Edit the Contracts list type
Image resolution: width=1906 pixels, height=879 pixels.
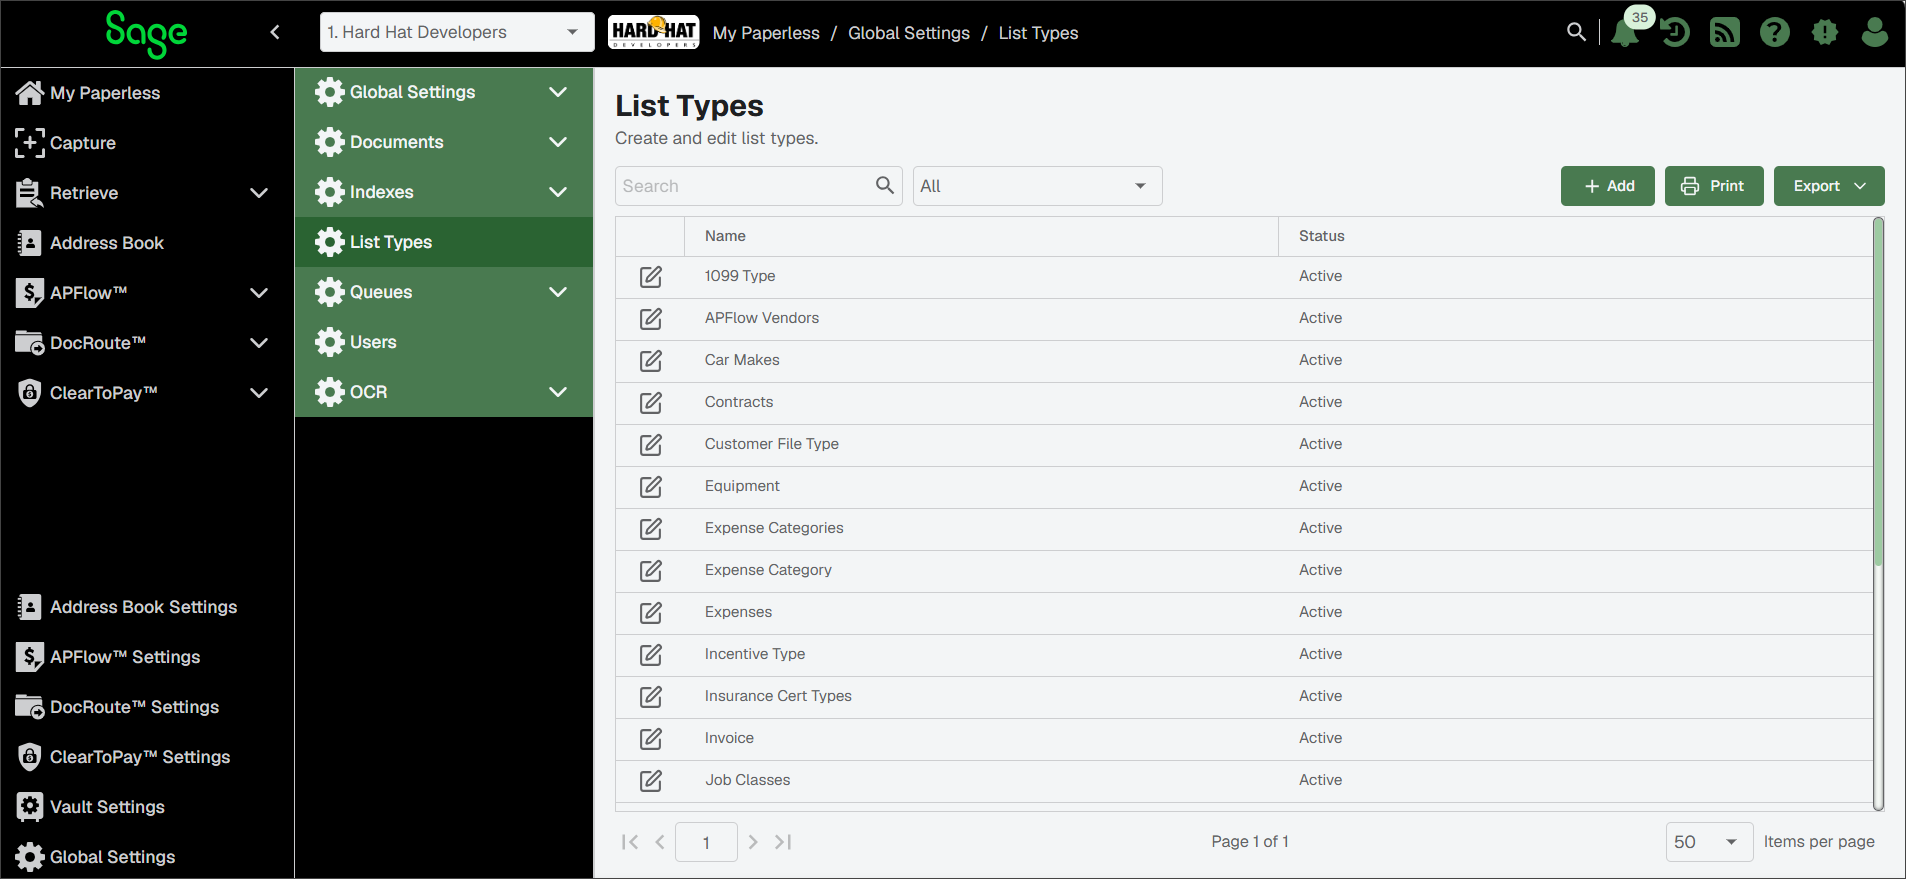click(651, 403)
